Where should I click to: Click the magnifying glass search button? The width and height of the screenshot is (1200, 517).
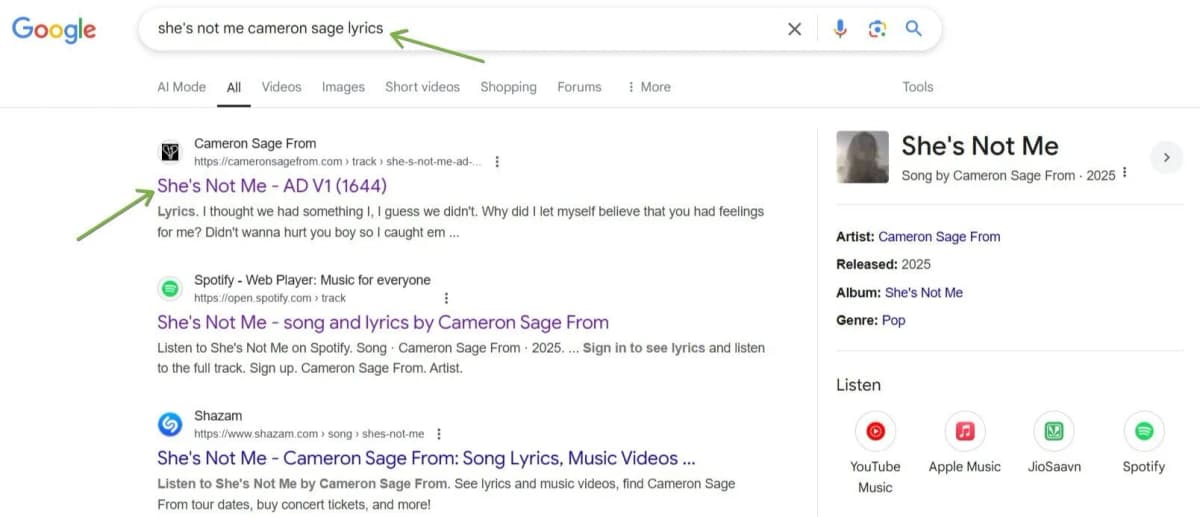point(913,28)
